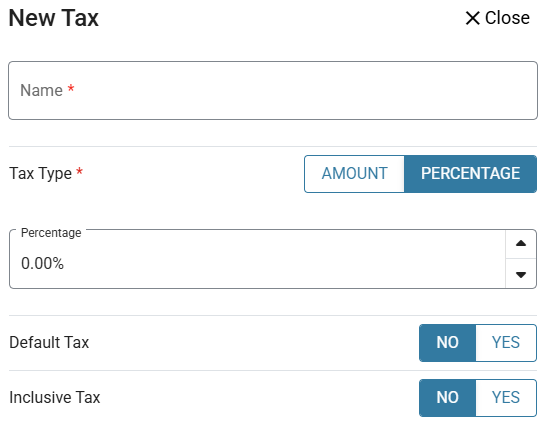The height and width of the screenshot is (422, 542).
Task: Set Default Tax to NO
Action: (x=448, y=343)
